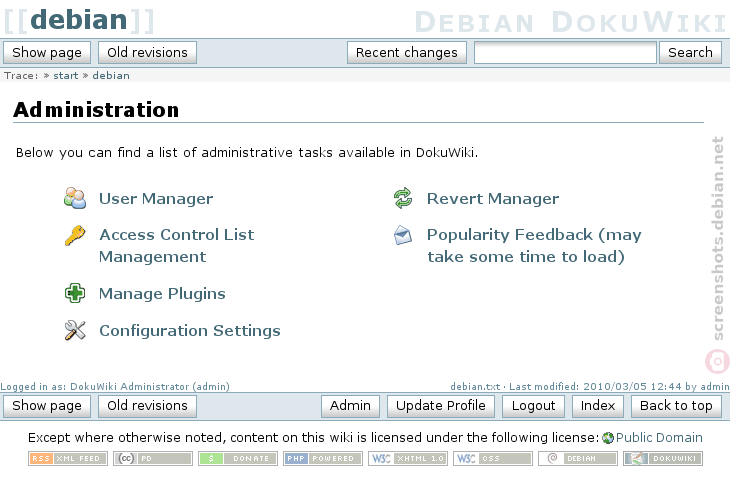The height and width of the screenshot is (499, 730).
Task: Click the green plus Manage Plugins icon
Action: pos(75,293)
